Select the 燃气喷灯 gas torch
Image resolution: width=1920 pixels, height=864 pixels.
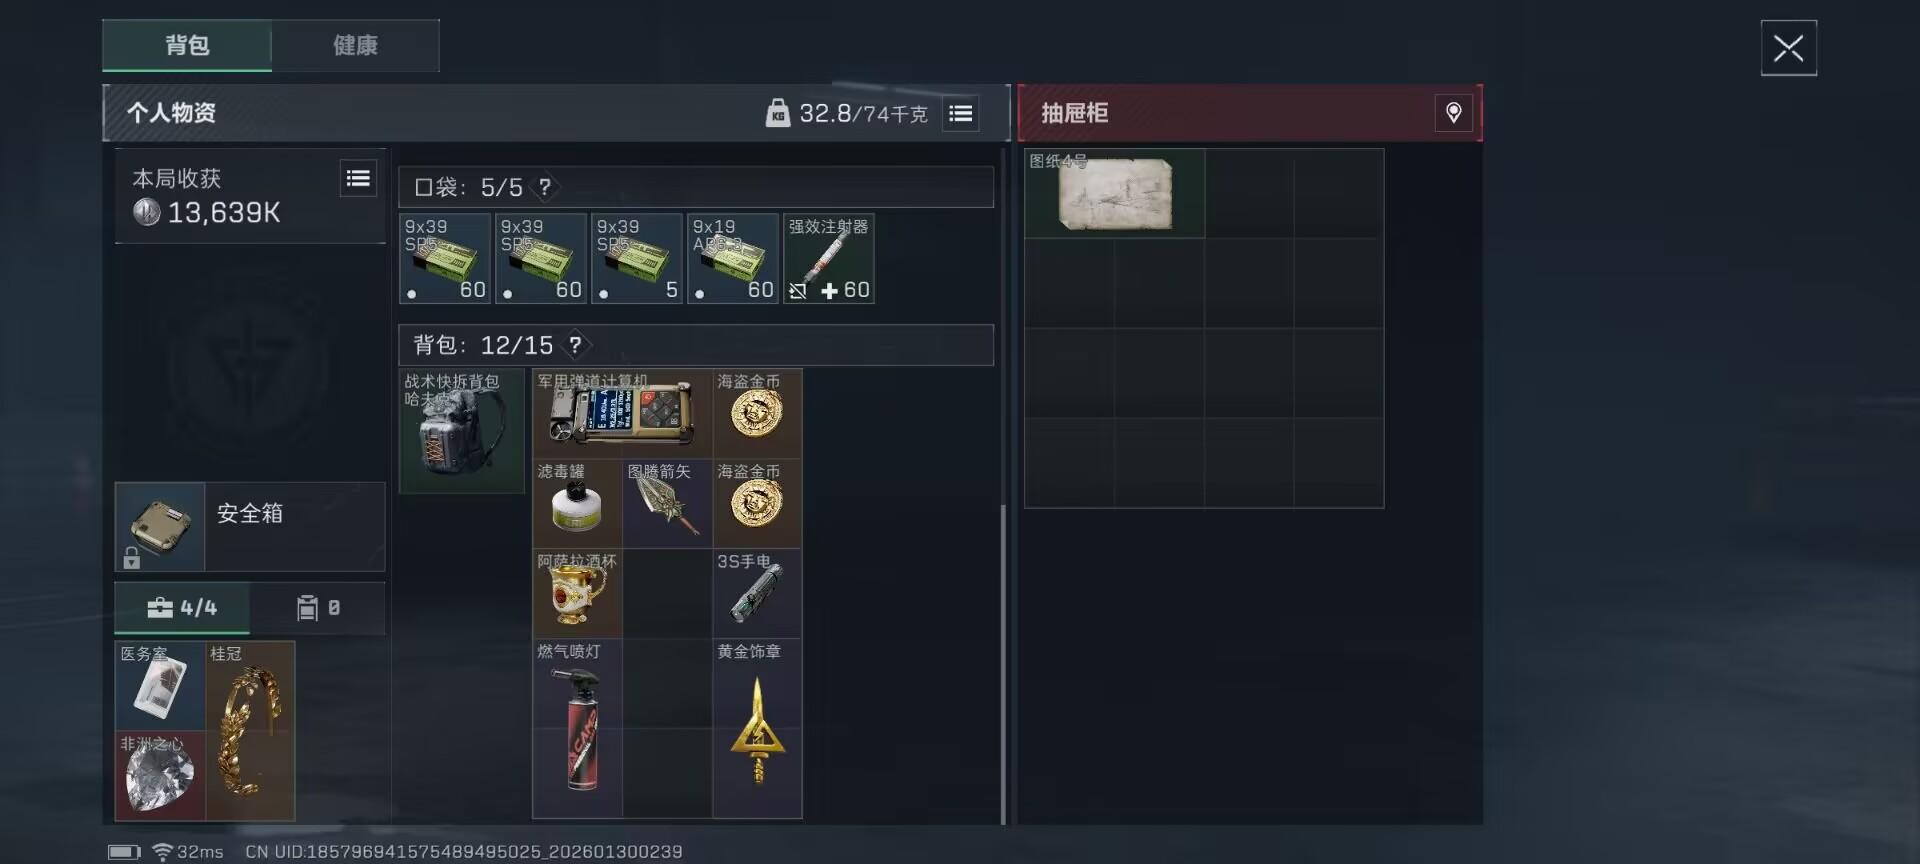coord(577,729)
